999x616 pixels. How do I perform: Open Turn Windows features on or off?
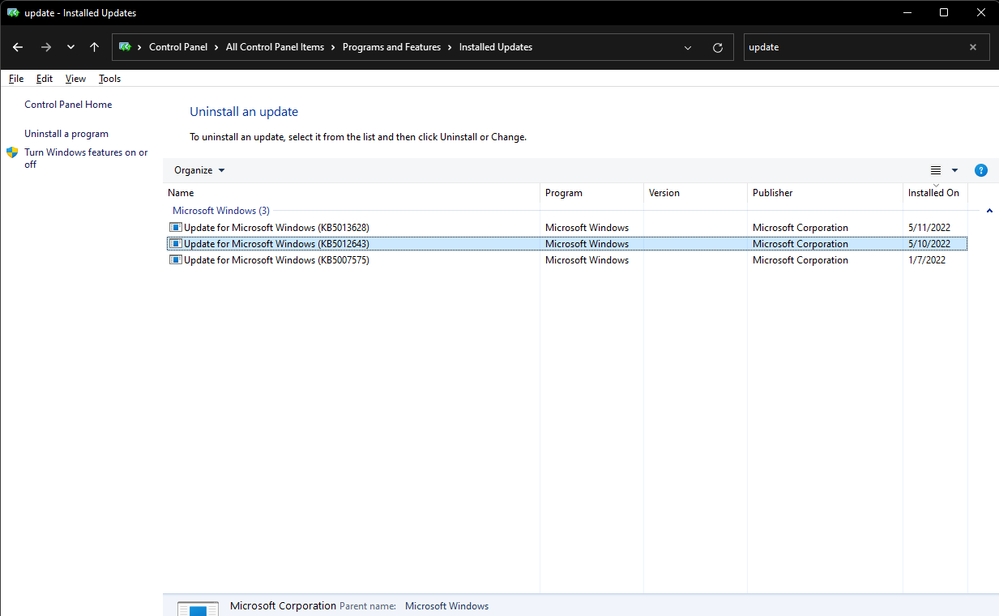pos(86,158)
